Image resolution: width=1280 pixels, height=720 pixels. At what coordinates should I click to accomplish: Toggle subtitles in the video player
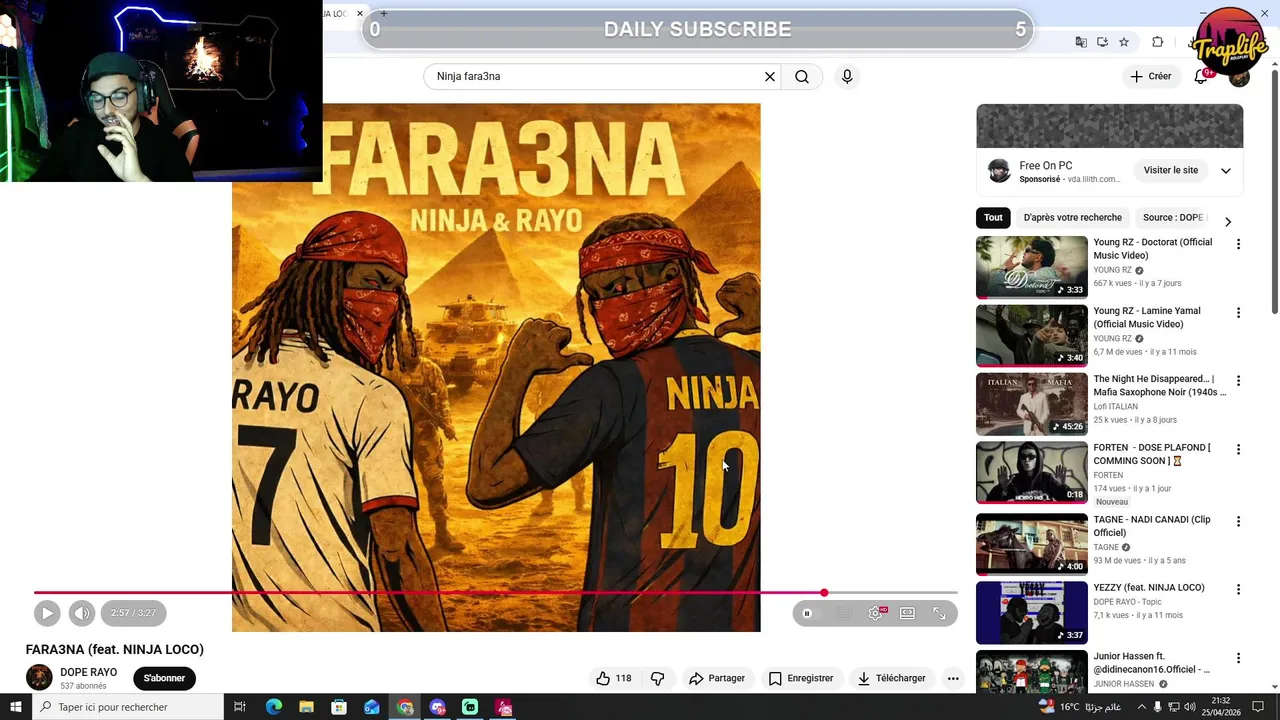click(x=842, y=613)
